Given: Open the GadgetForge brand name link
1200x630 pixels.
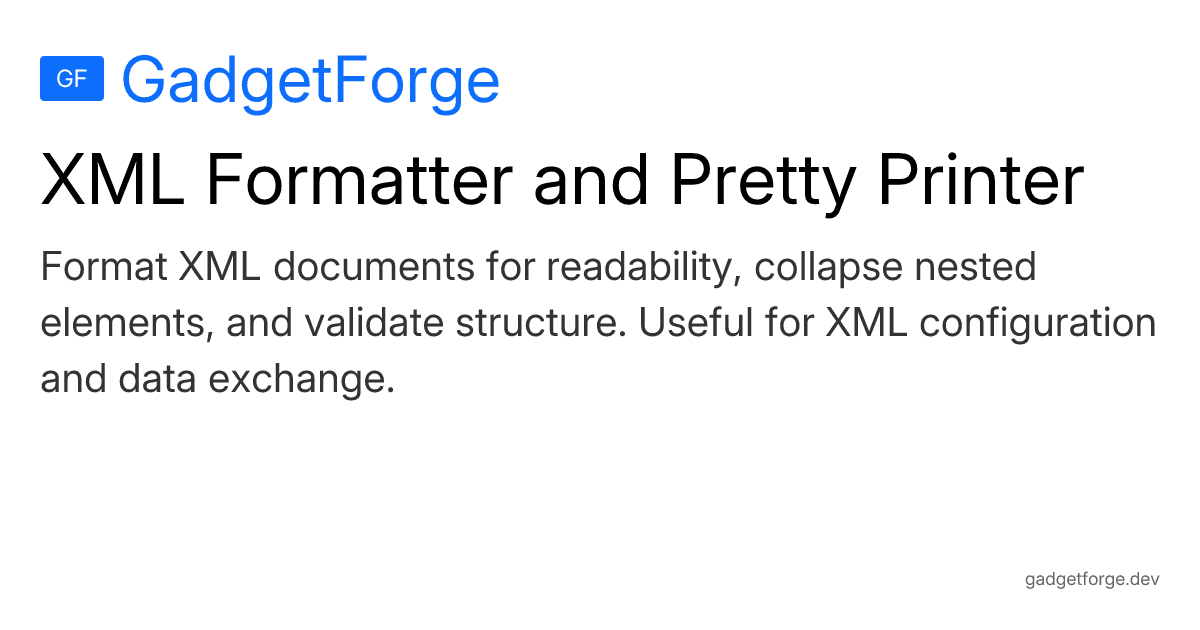Looking at the screenshot, I should click(x=310, y=80).
